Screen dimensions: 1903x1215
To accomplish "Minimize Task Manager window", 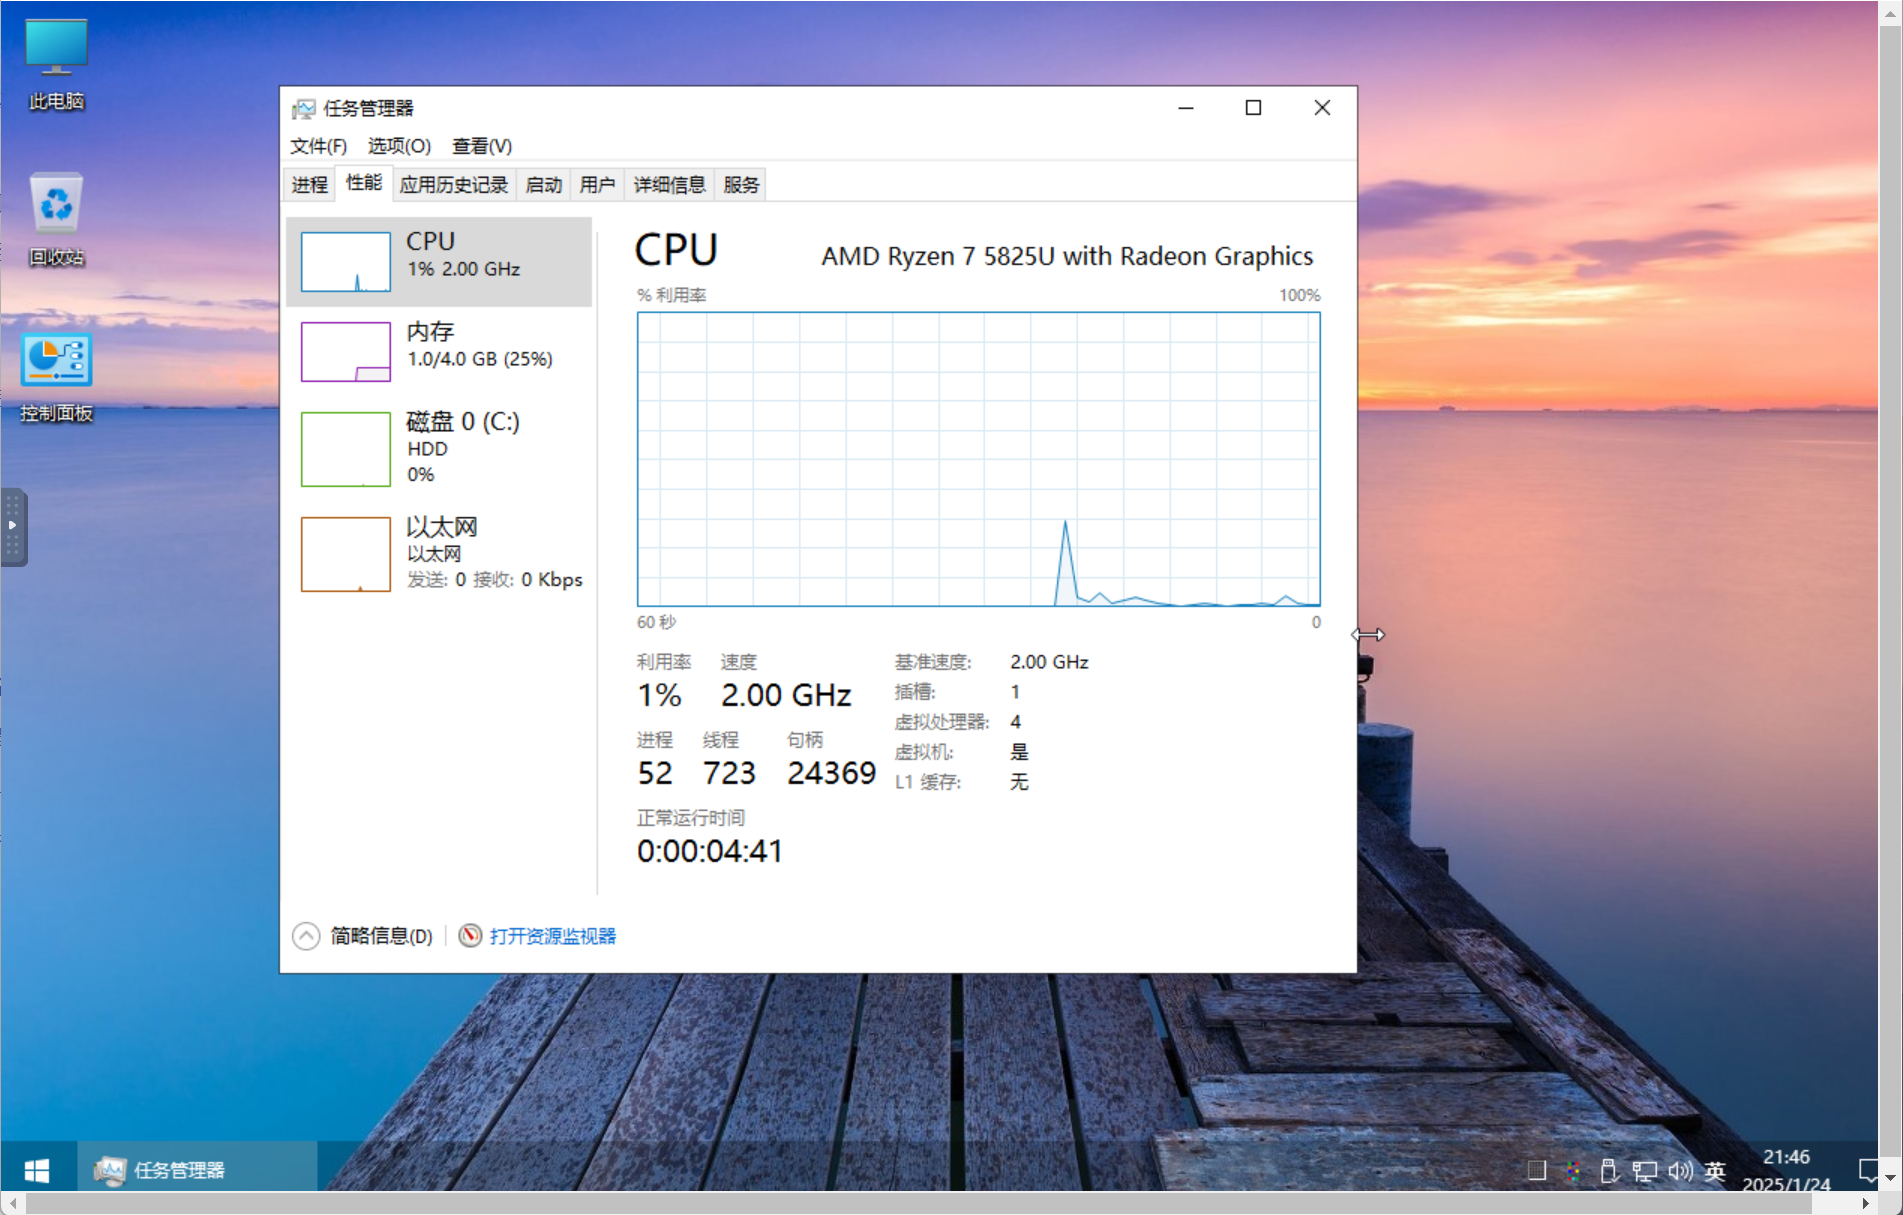I will [x=1186, y=108].
